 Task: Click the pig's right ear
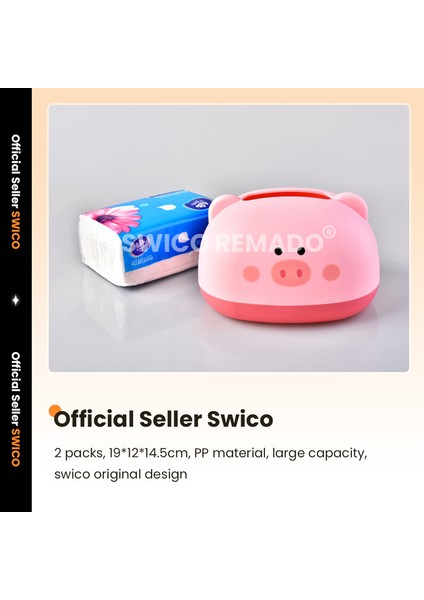coord(352,204)
